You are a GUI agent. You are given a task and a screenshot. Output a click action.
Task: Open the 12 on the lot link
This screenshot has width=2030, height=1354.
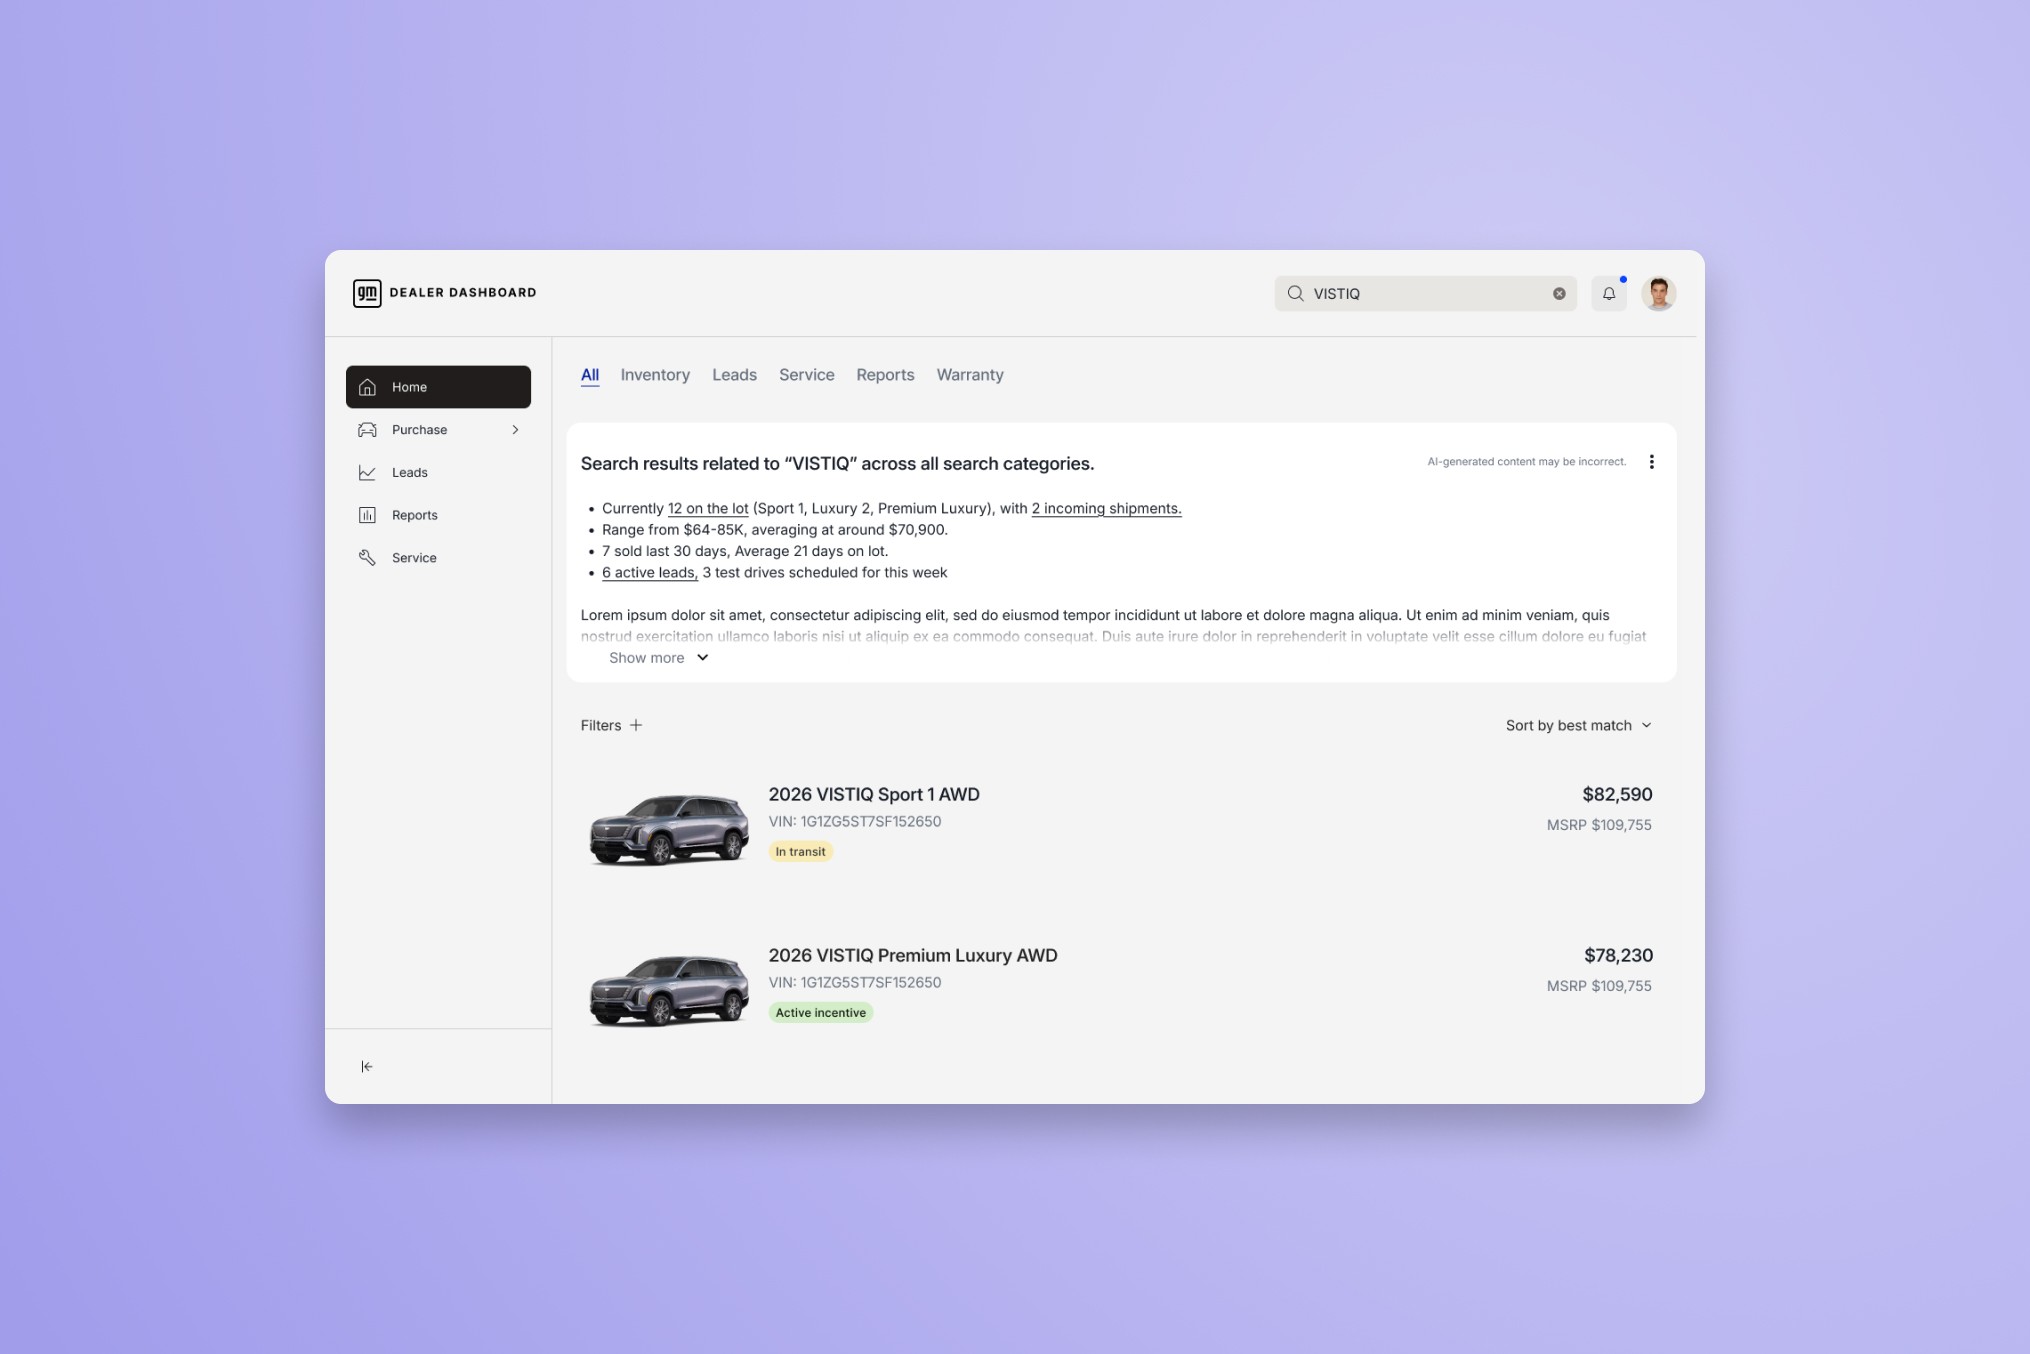(706, 508)
